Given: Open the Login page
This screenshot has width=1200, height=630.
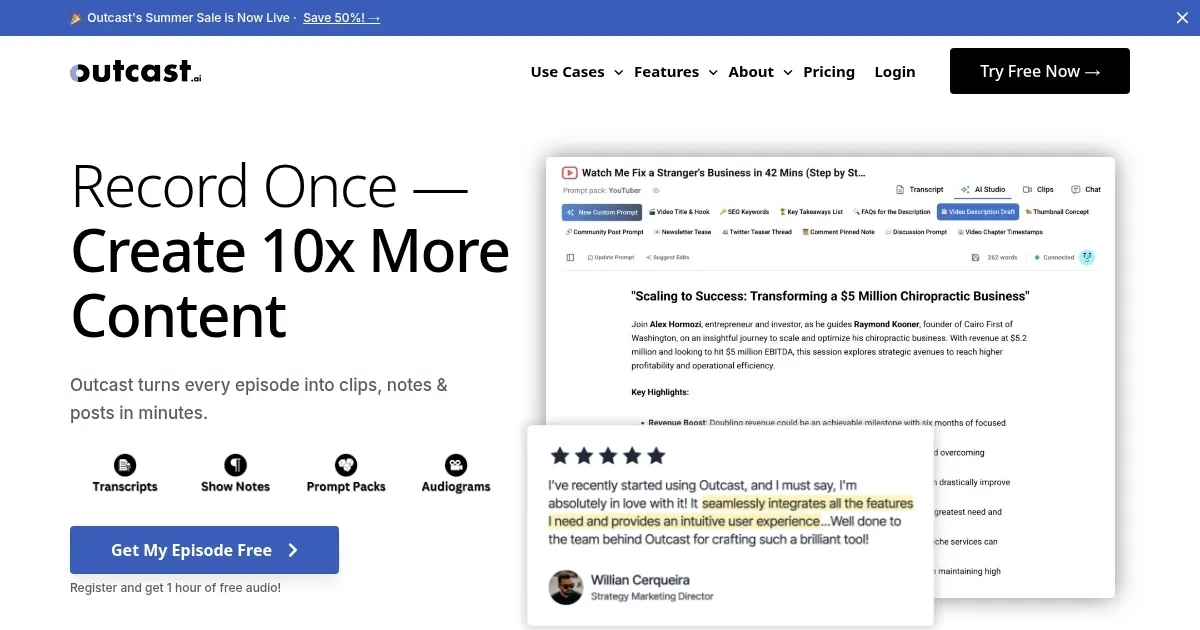Looking at the screenshot, I should [895, 72].
